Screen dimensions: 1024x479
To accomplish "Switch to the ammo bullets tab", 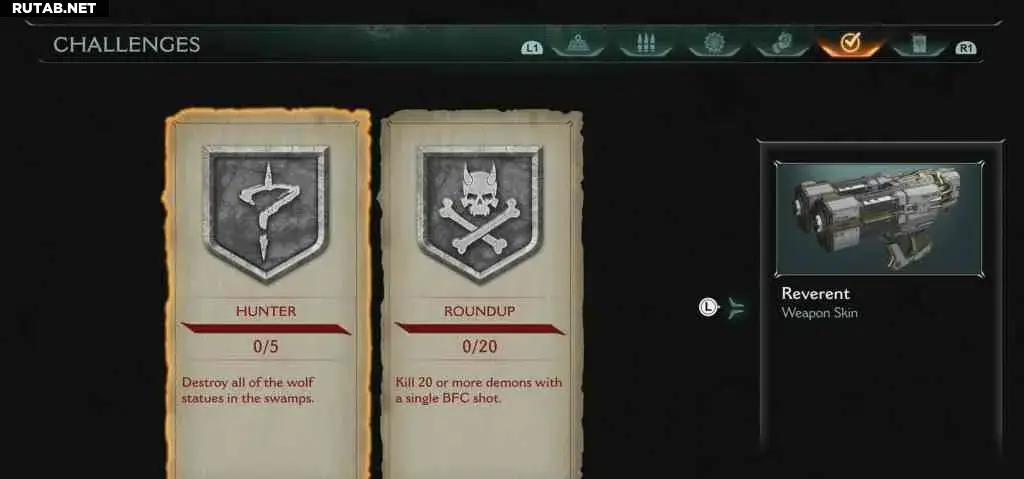I will pos(645,44).
